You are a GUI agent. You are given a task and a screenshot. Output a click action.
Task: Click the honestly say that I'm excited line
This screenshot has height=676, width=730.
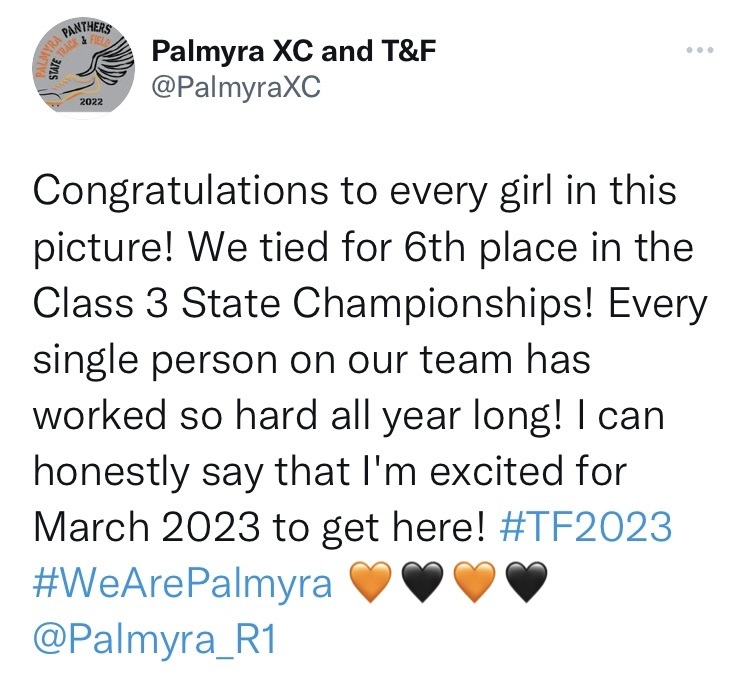[330, 471]
